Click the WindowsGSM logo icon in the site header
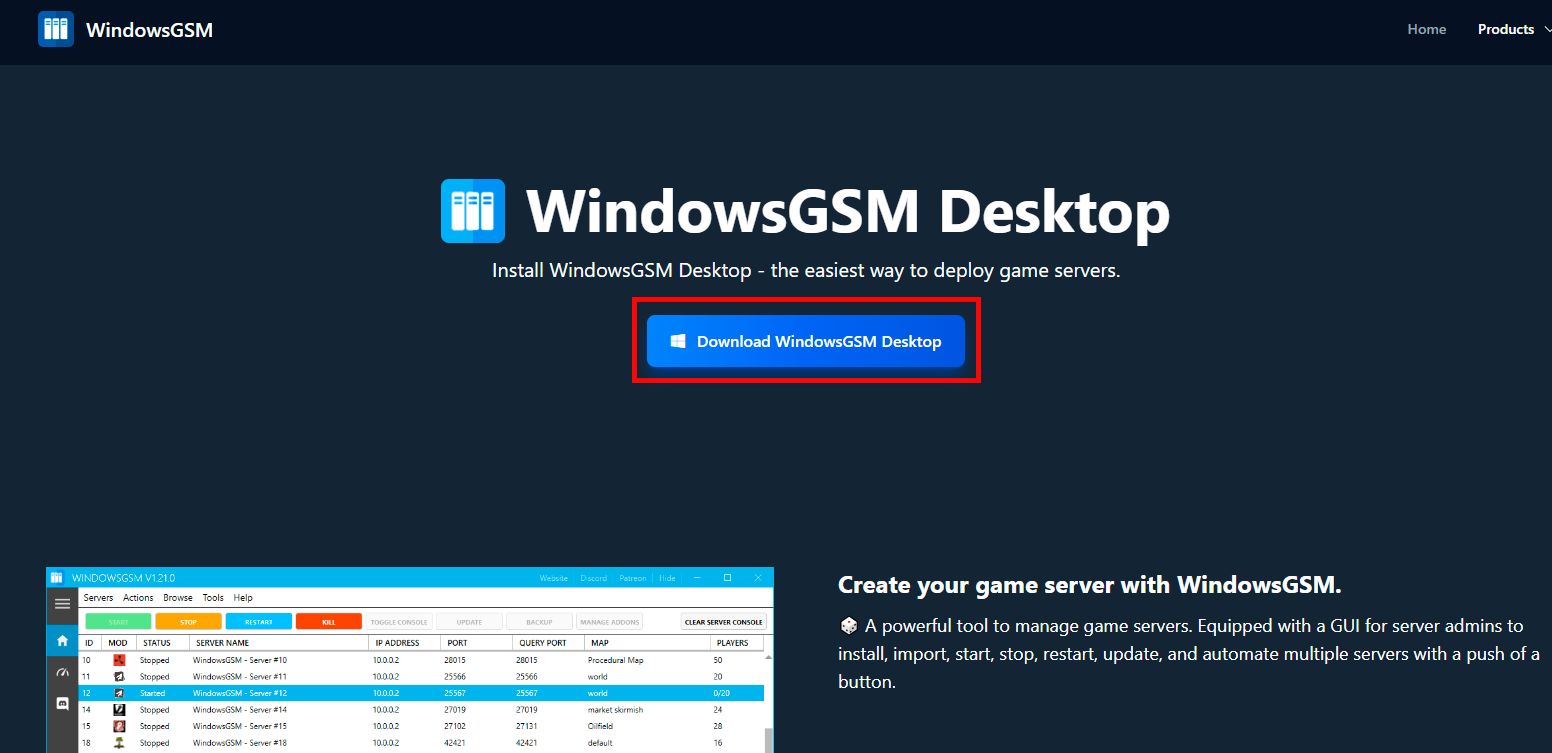This screenshot has height=753, width=1552. coord(56,29)
